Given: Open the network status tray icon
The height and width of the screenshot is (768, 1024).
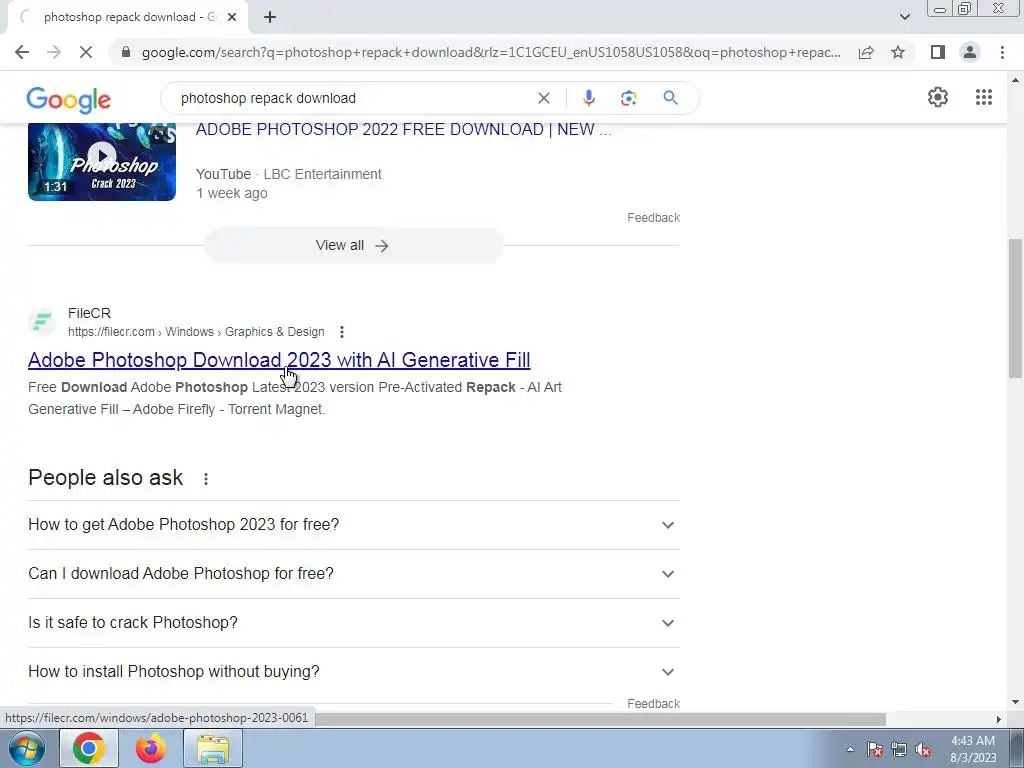Looking at the screenshot, I should pos(899,749).
